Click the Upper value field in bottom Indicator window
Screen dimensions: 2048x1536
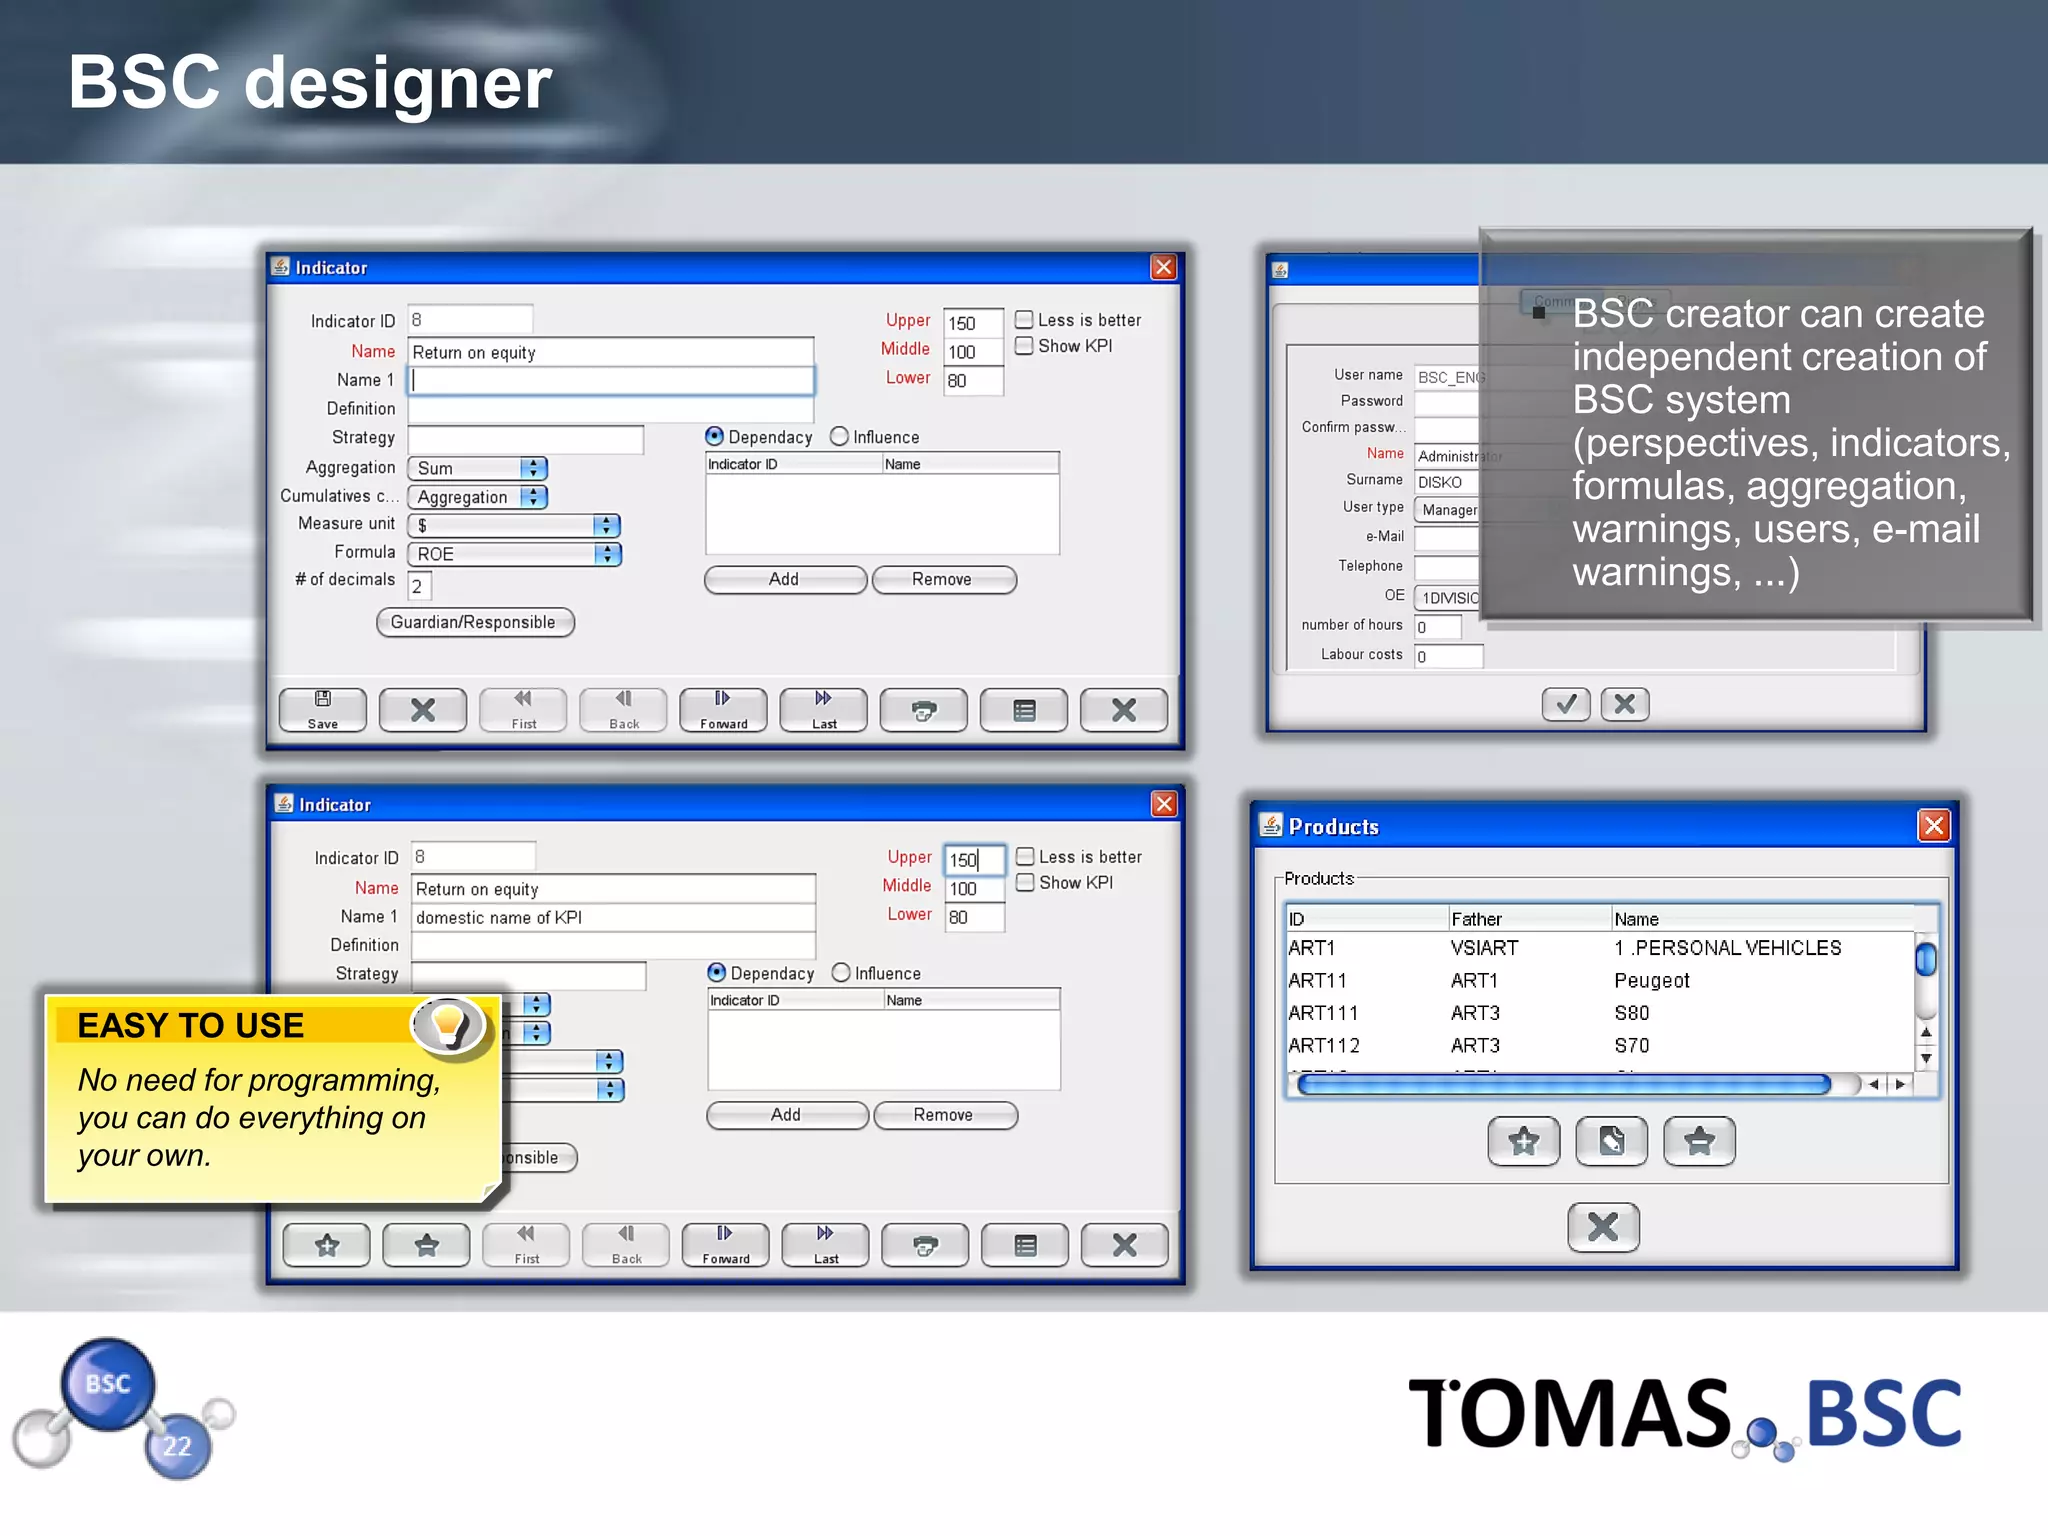[x=974, y=859]
